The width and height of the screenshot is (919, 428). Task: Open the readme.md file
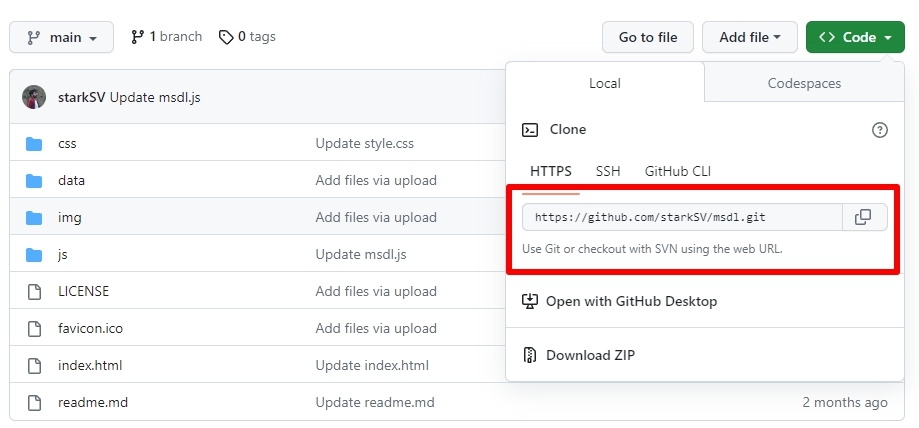pyautogui.click(x=93, y=403)
